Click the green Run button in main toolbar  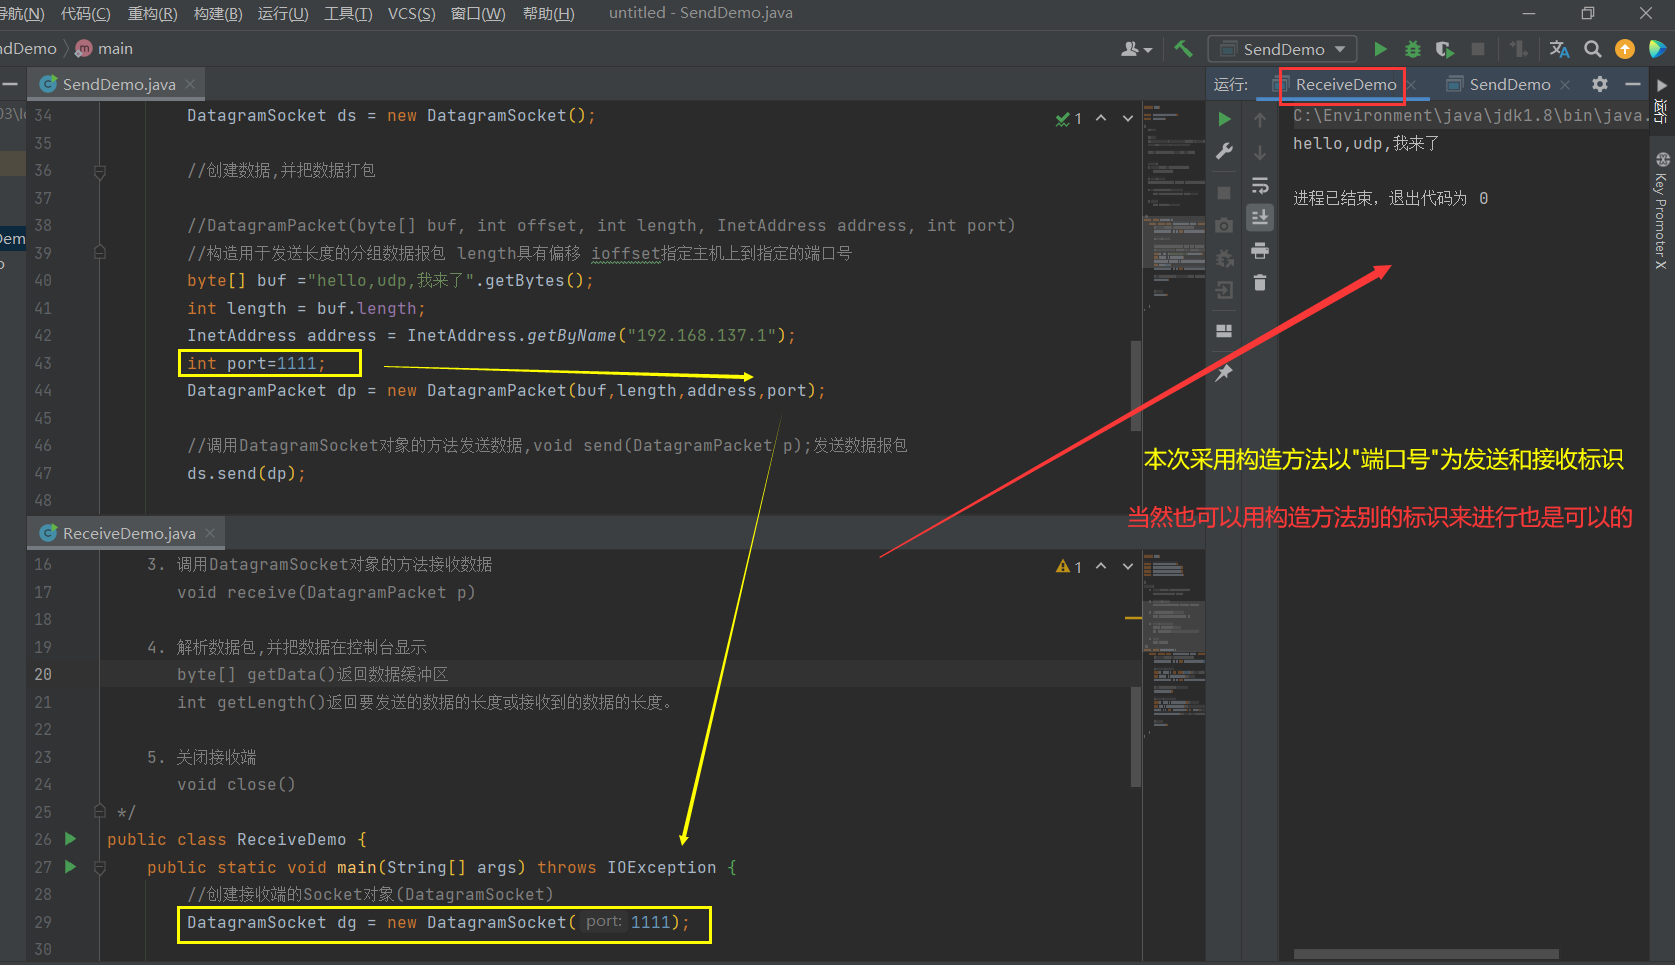pyautogui.click(x=1380, y=49)
